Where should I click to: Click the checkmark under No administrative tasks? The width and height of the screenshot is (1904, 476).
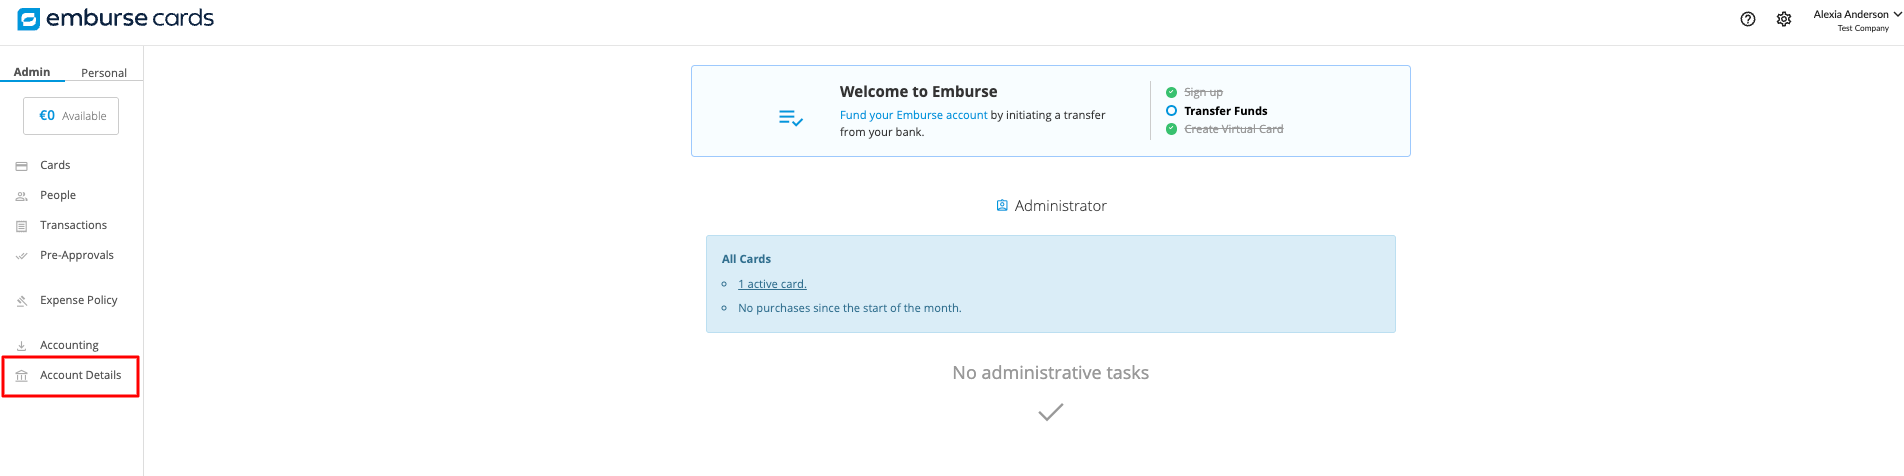pyautogui.click(x=1050, y=412)
